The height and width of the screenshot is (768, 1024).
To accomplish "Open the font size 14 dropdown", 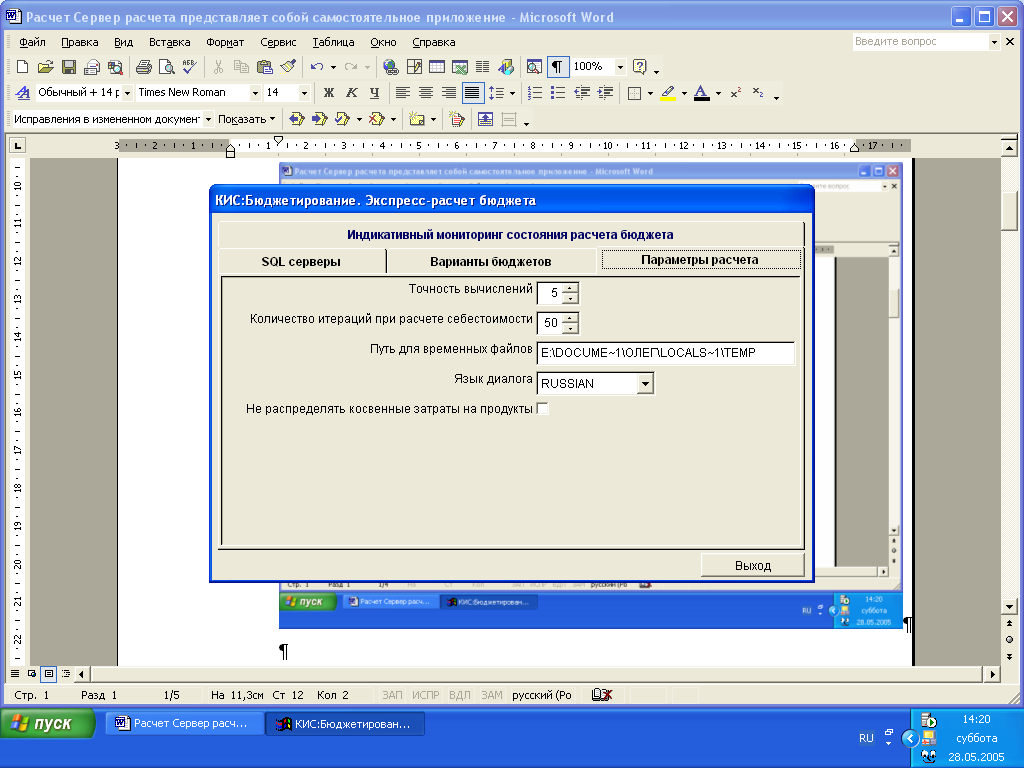I will [304, 93].
